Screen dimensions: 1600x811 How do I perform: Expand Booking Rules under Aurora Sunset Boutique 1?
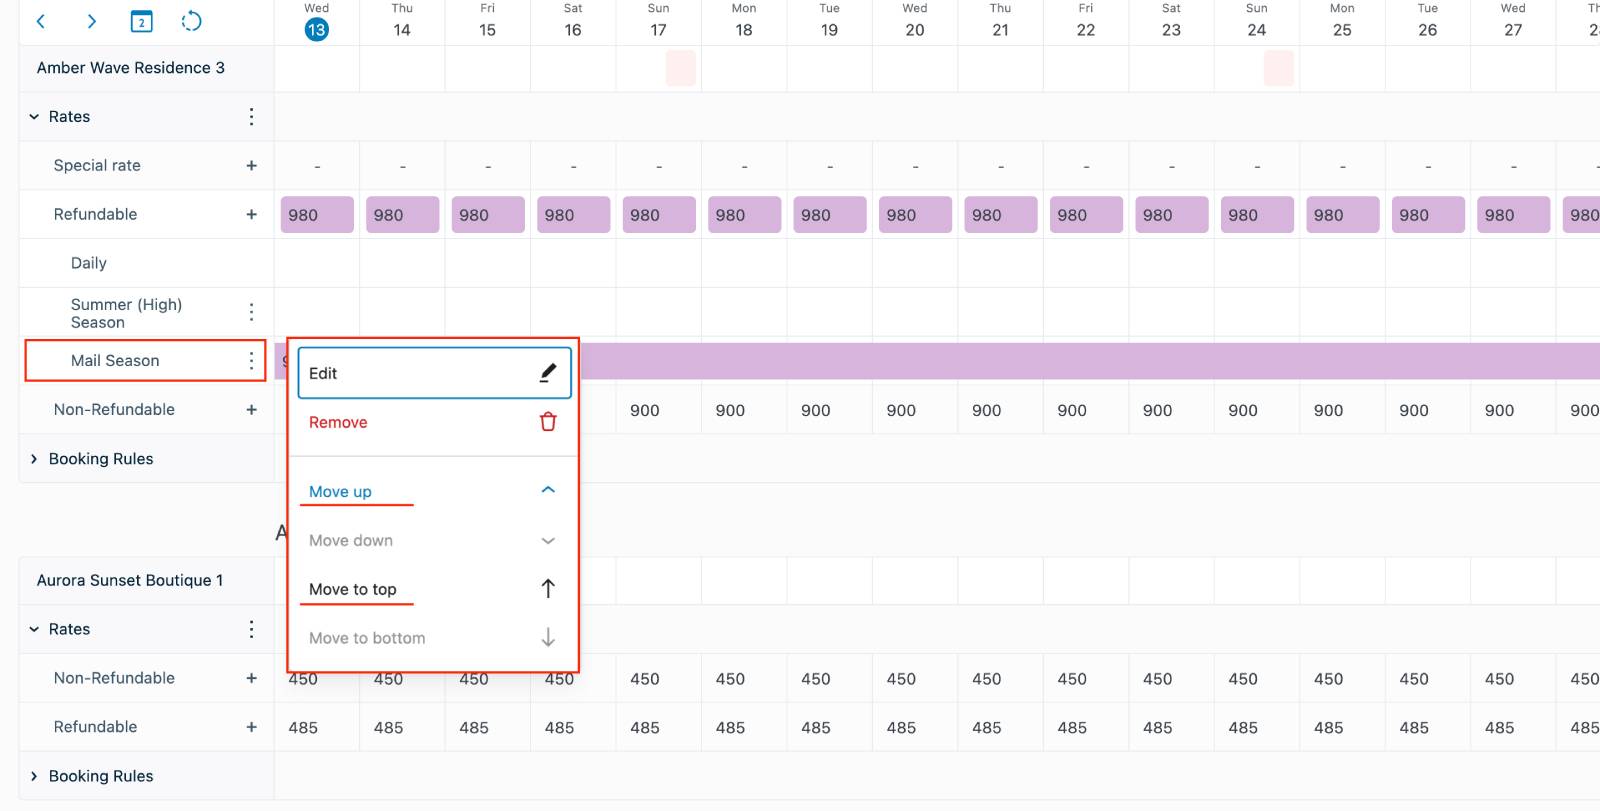[34, 776]
